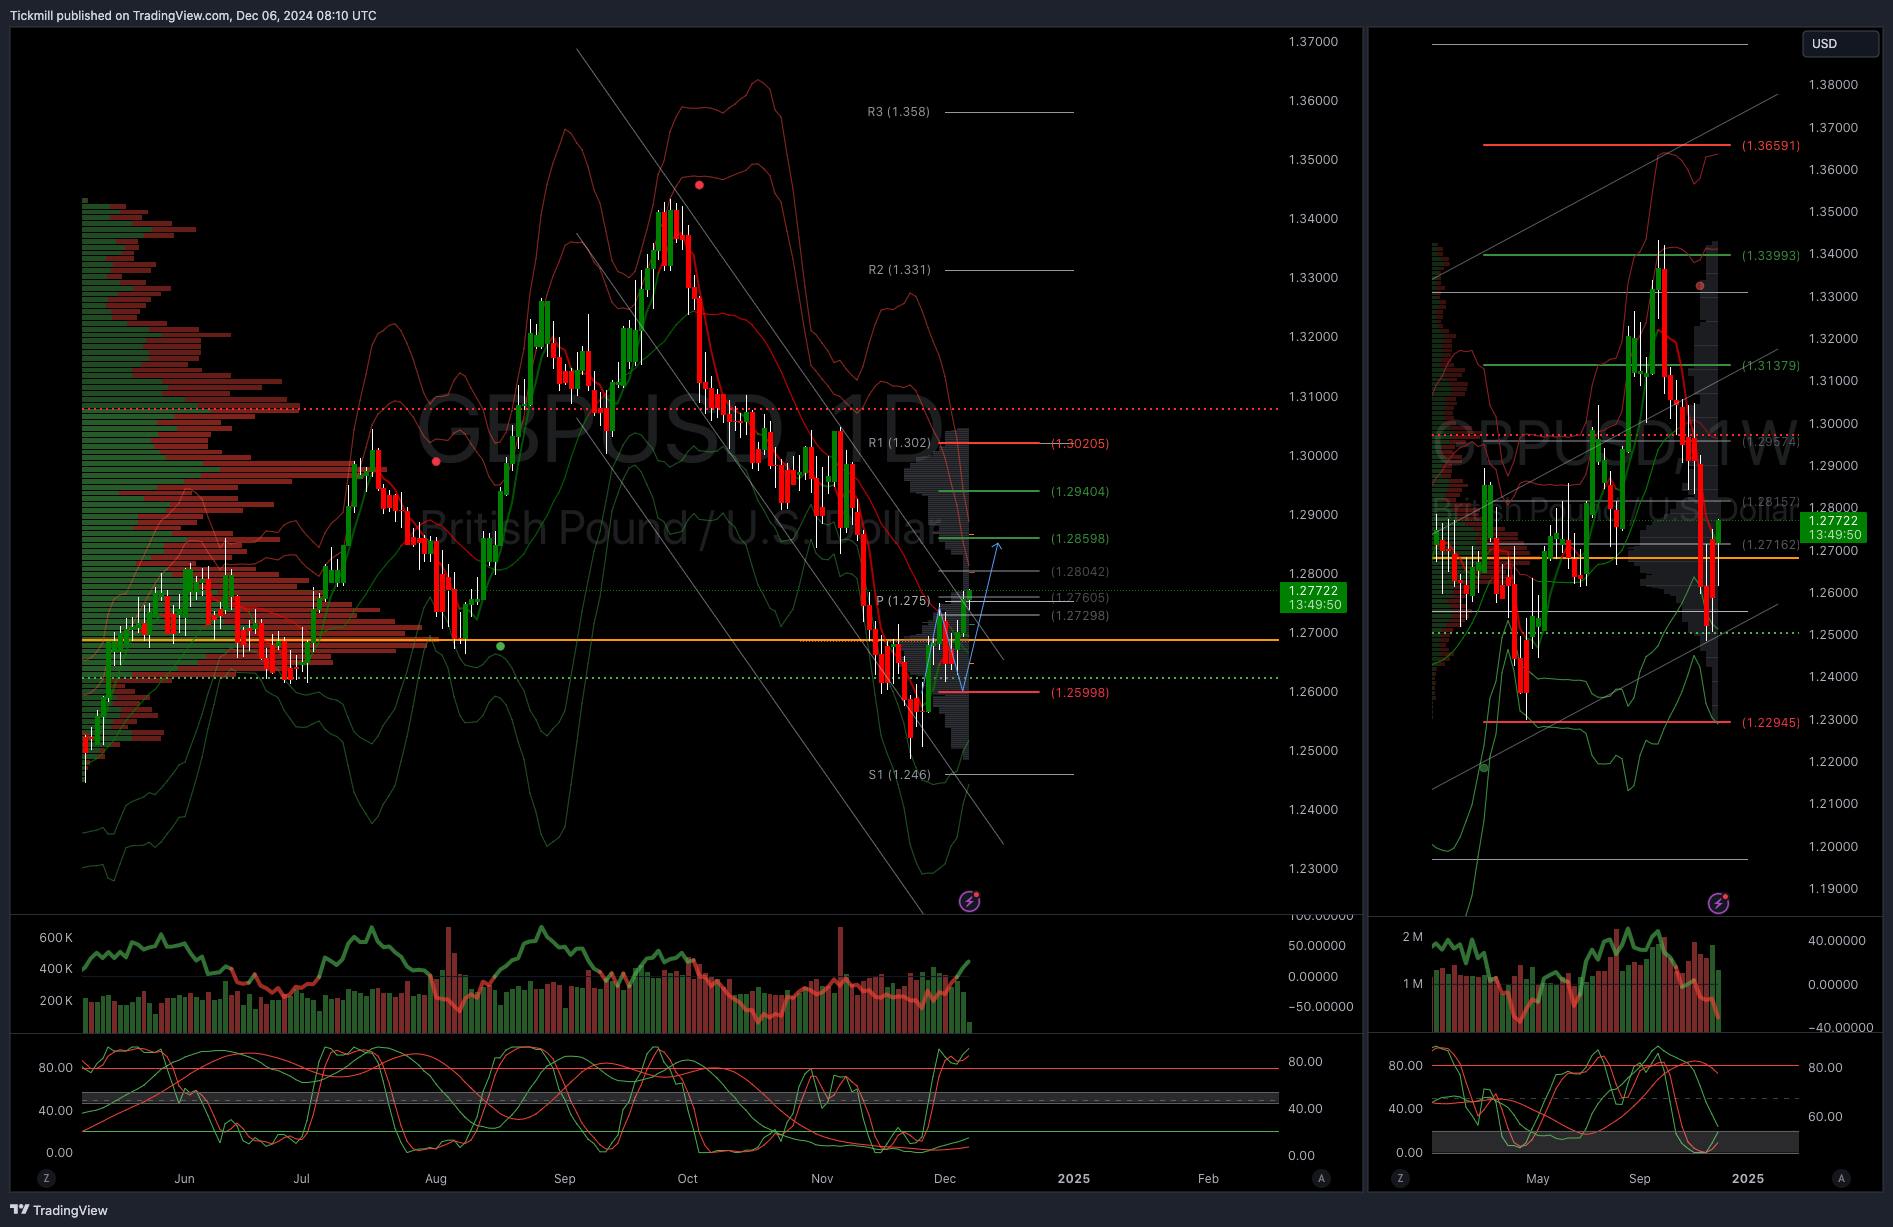Click the green (1.33993) label on weekly chart
Image resolution: width=1893 pixels, height=1227 pixels.
pos(1770,256)
